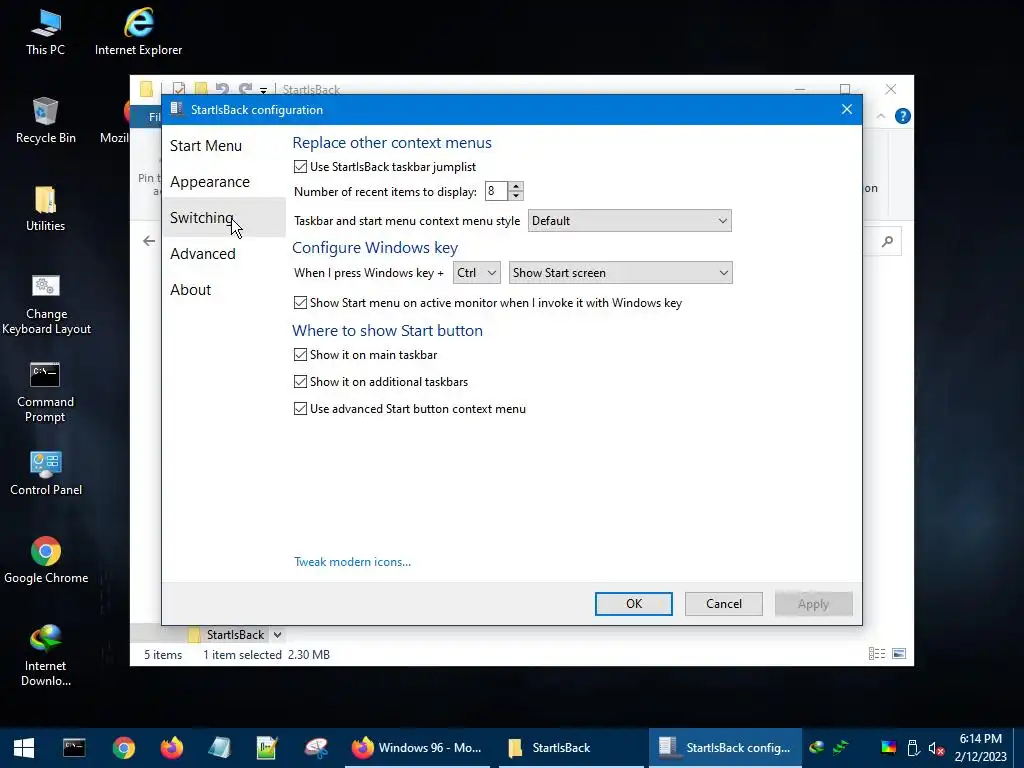Close the StartIsBack configuration dialog

pos(847,109)
